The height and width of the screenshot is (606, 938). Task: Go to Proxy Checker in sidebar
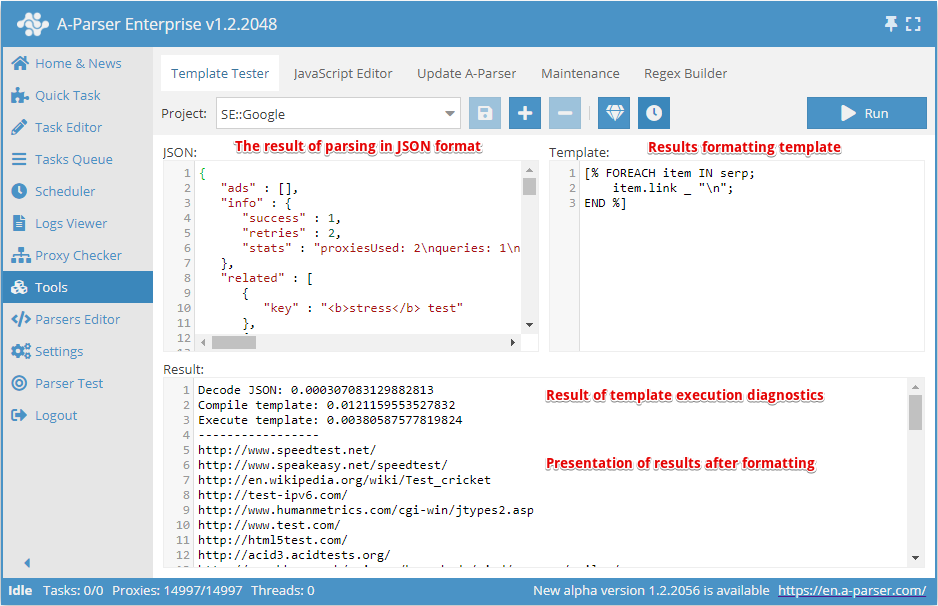coord(78,255)
